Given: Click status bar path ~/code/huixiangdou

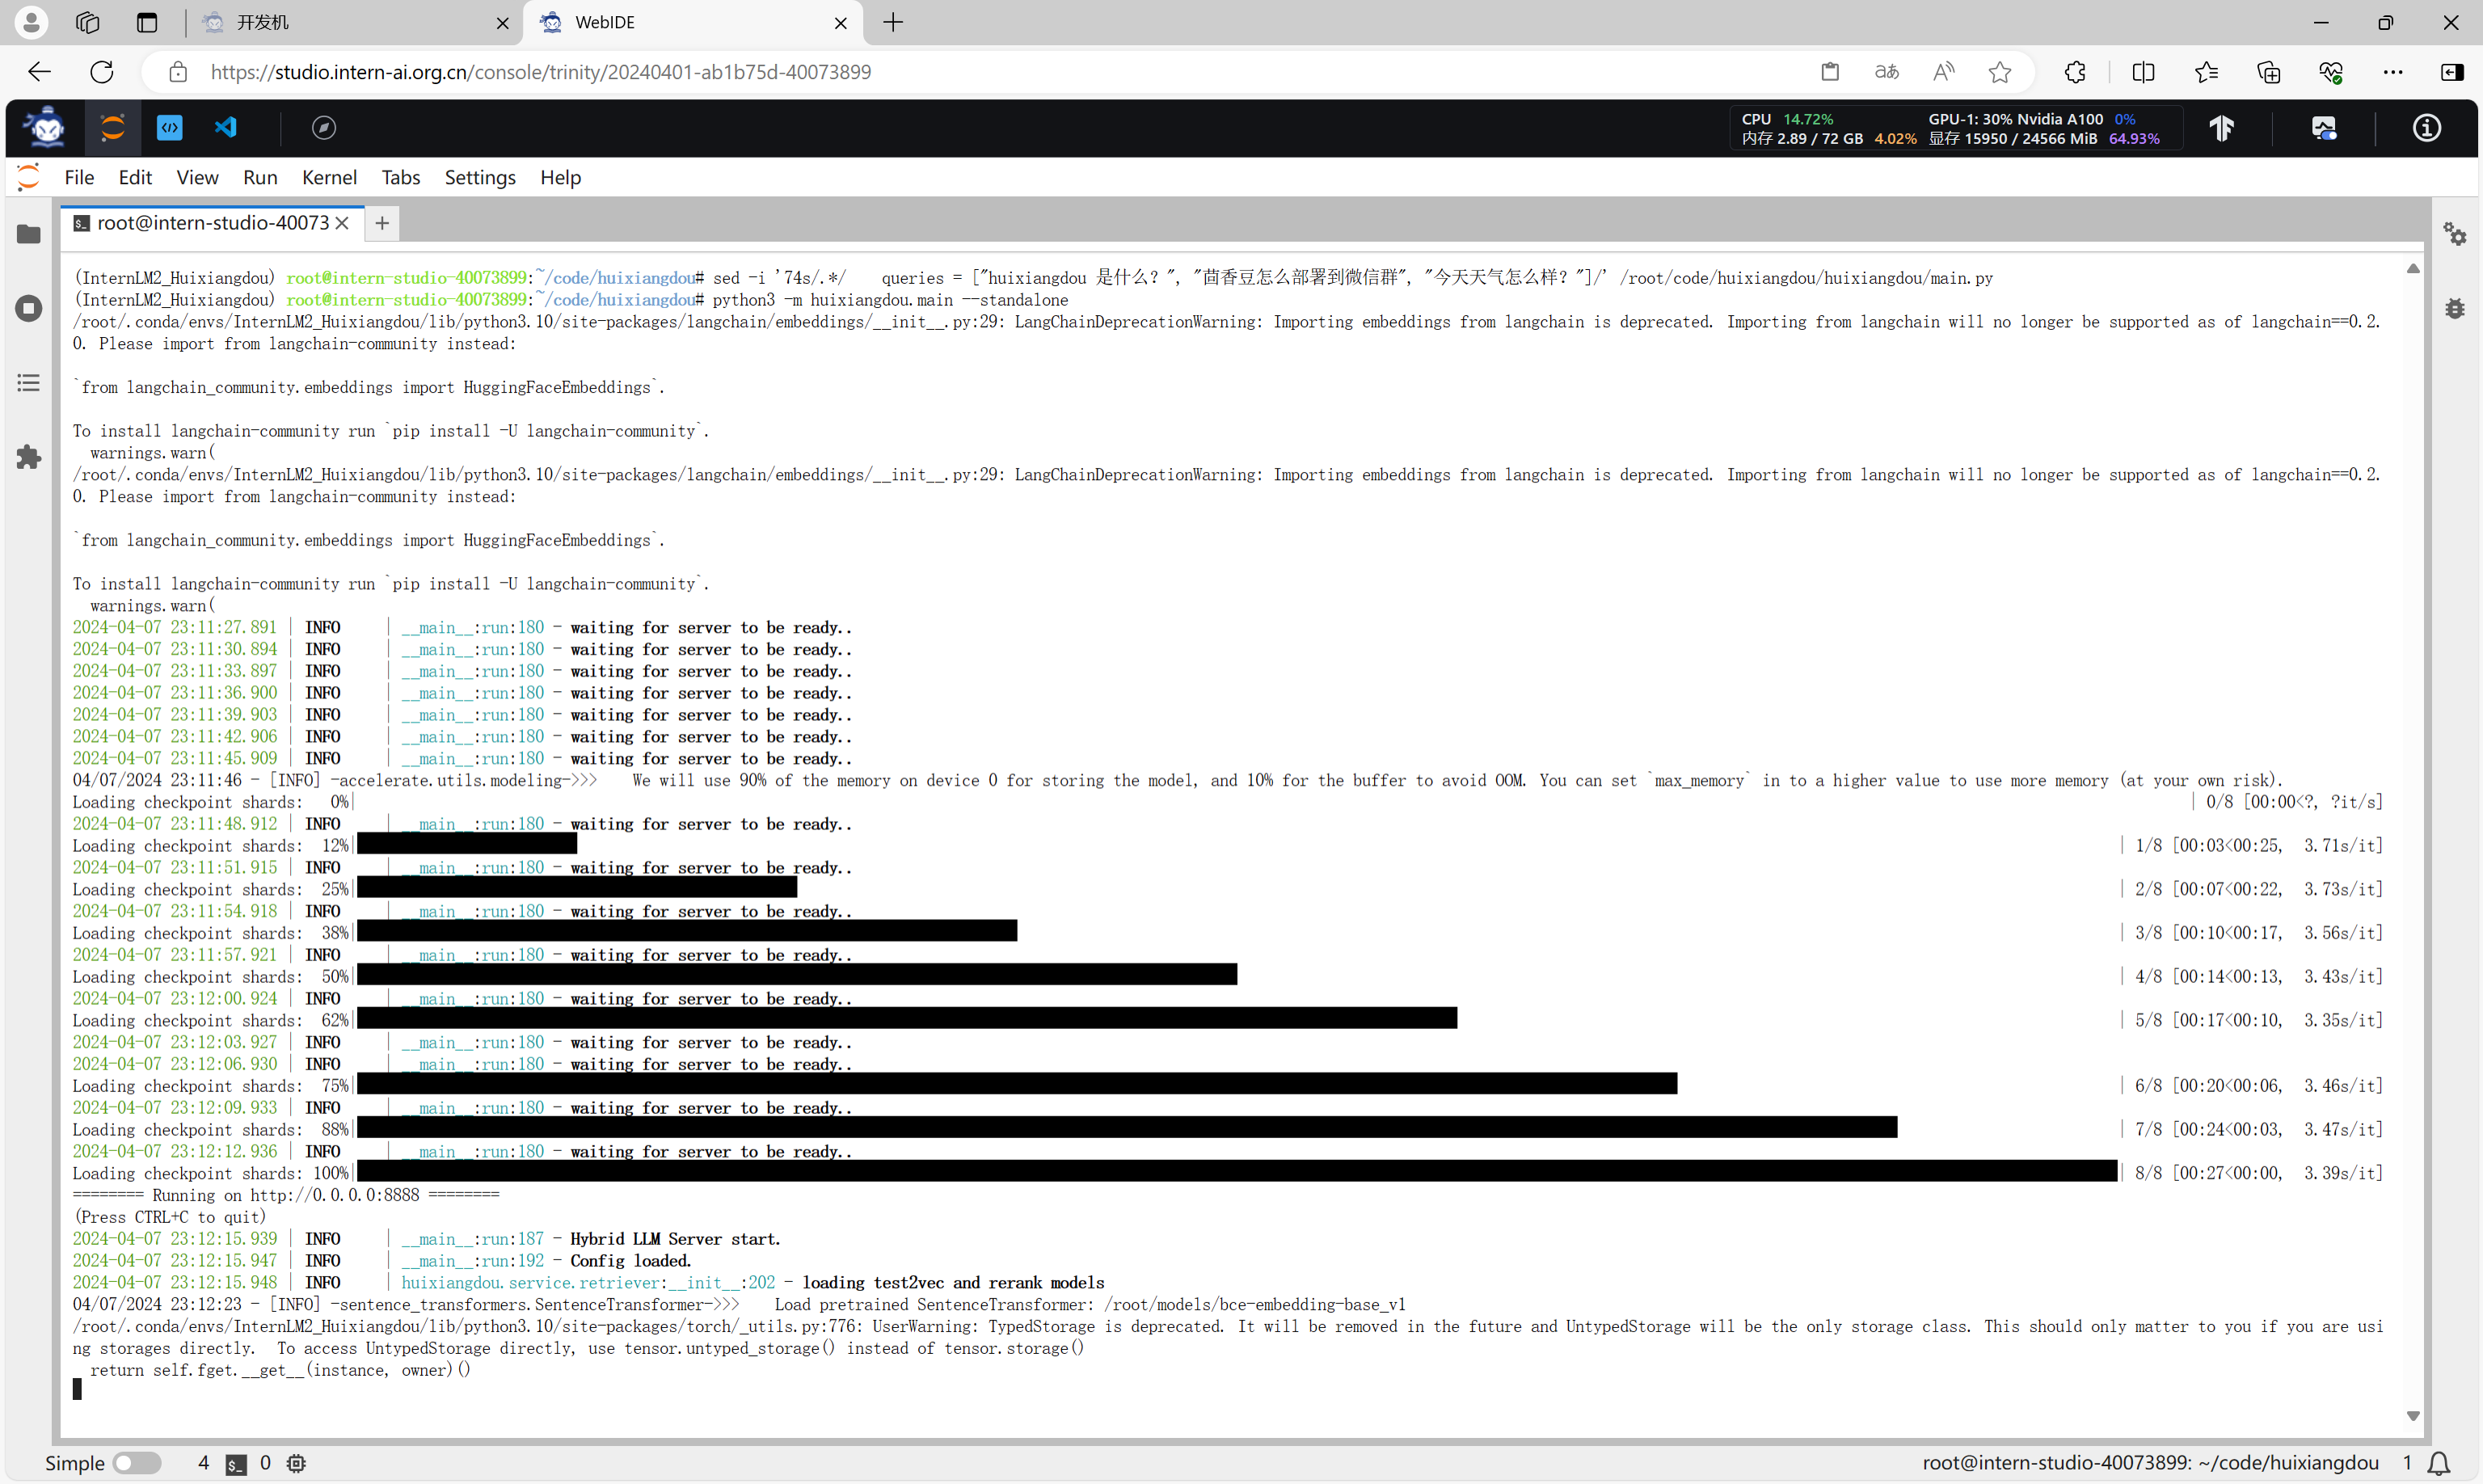Looking at the screenshot, I should tap(2287, 1463).
